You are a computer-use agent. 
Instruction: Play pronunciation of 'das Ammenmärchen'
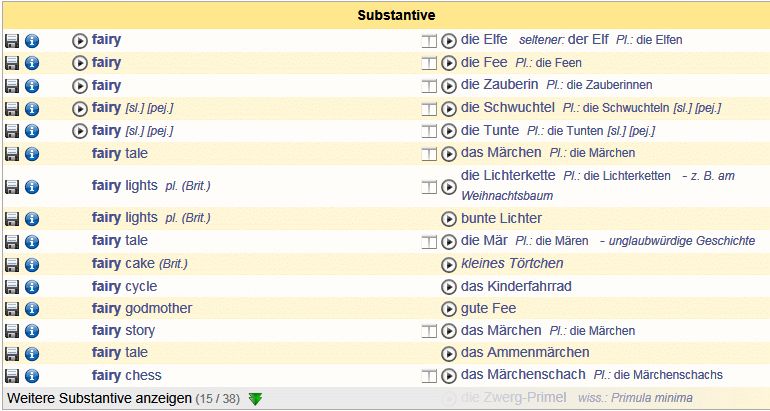point(449,353)
